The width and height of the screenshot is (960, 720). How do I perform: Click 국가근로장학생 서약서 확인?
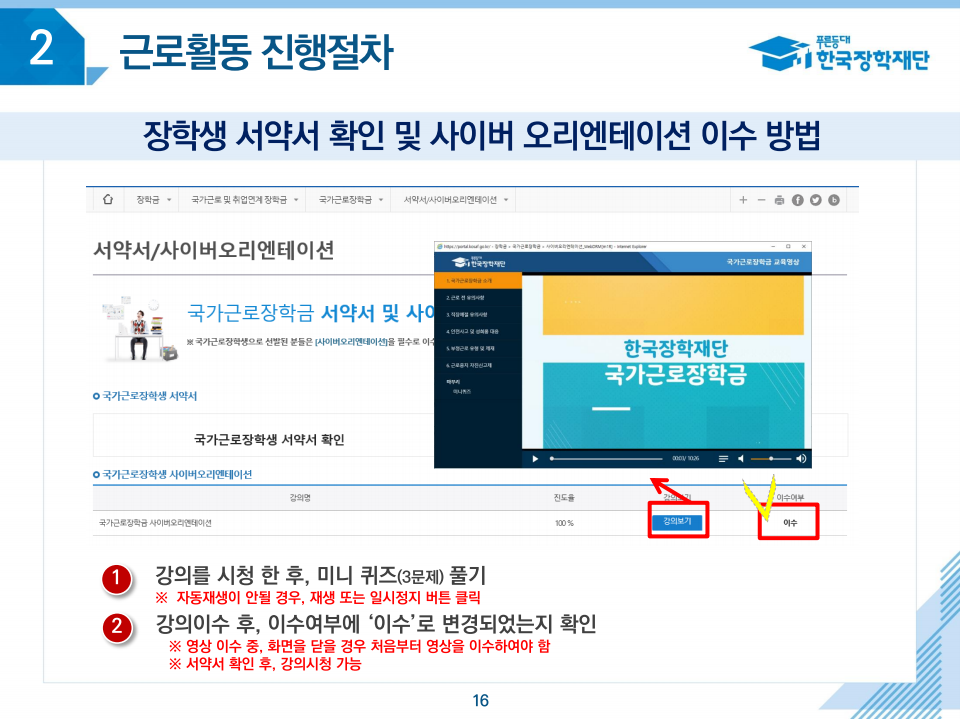269,440
